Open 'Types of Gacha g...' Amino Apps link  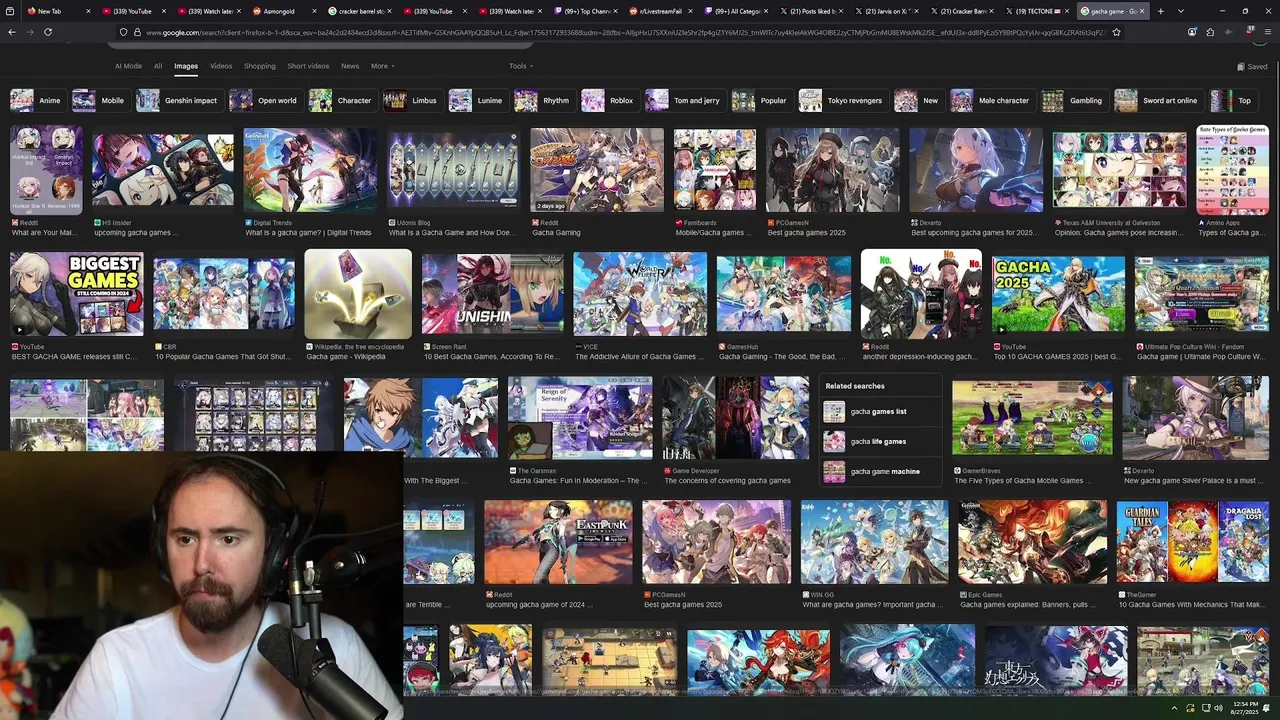(x=1233, y=232)
